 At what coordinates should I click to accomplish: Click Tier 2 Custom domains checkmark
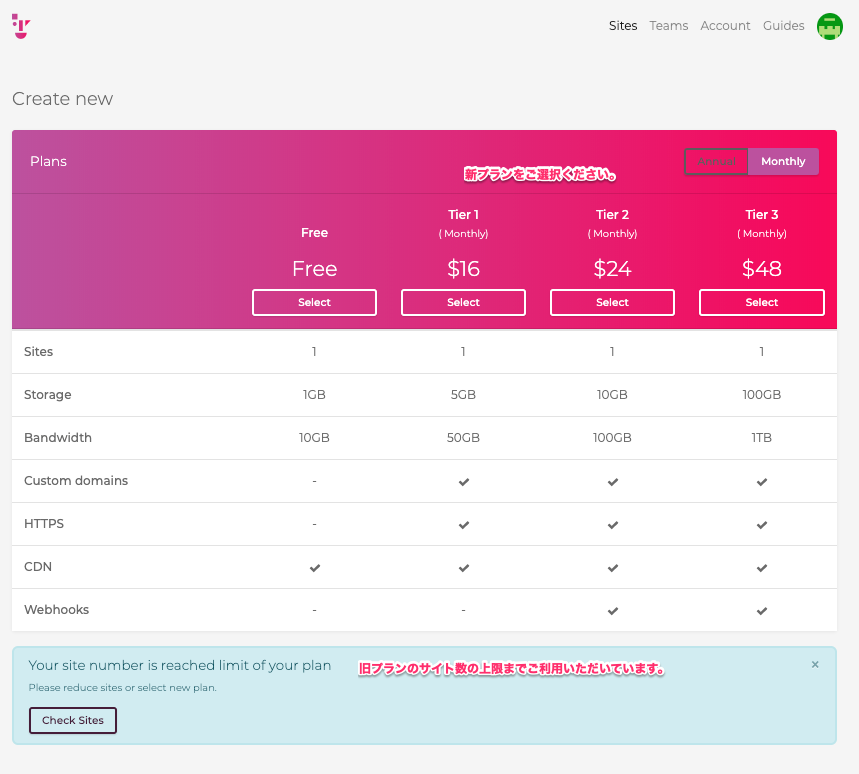click(x=612, y=482)
